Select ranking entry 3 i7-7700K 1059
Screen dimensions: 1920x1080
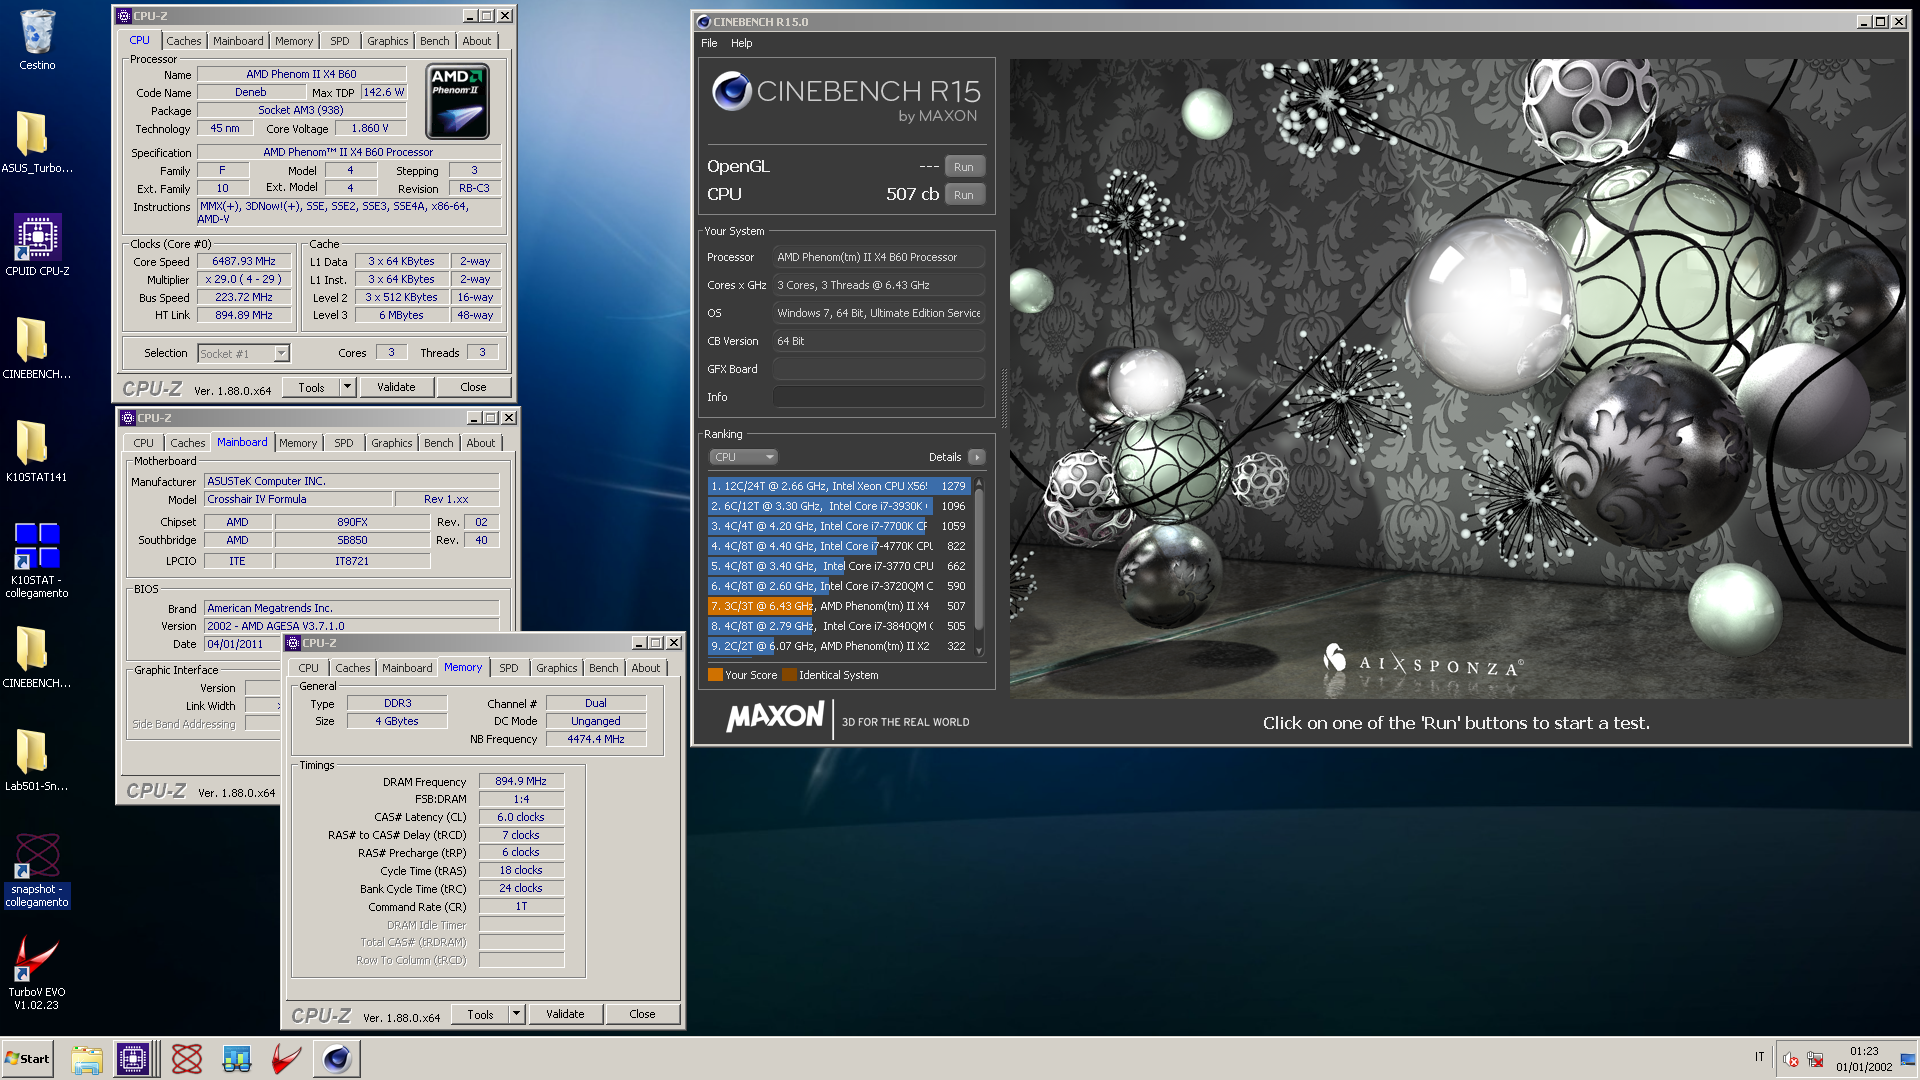click(x=839, y=526)
